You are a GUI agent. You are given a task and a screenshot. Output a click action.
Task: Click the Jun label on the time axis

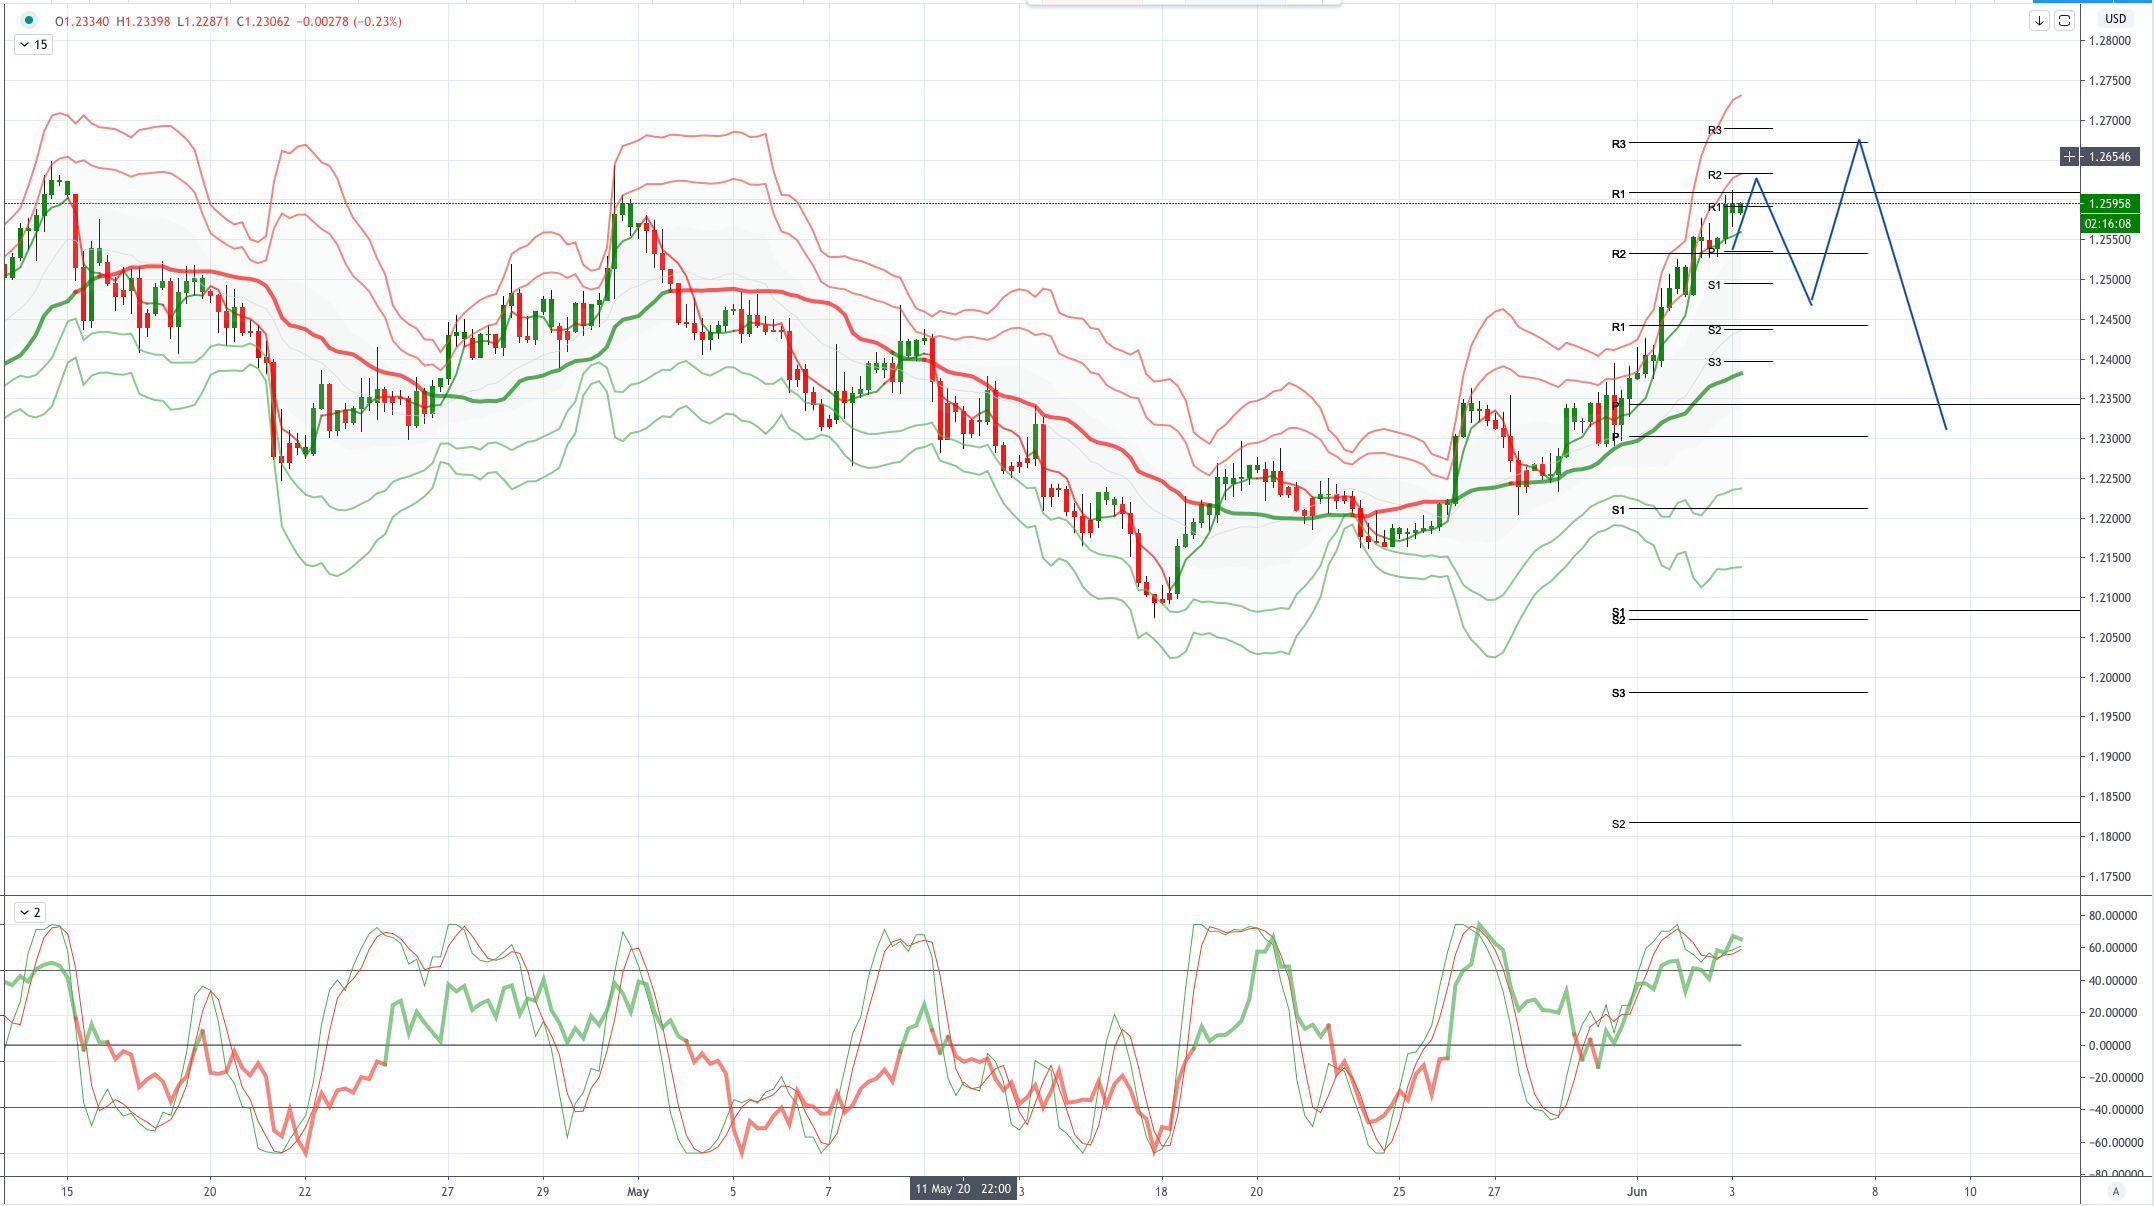1637,1191
